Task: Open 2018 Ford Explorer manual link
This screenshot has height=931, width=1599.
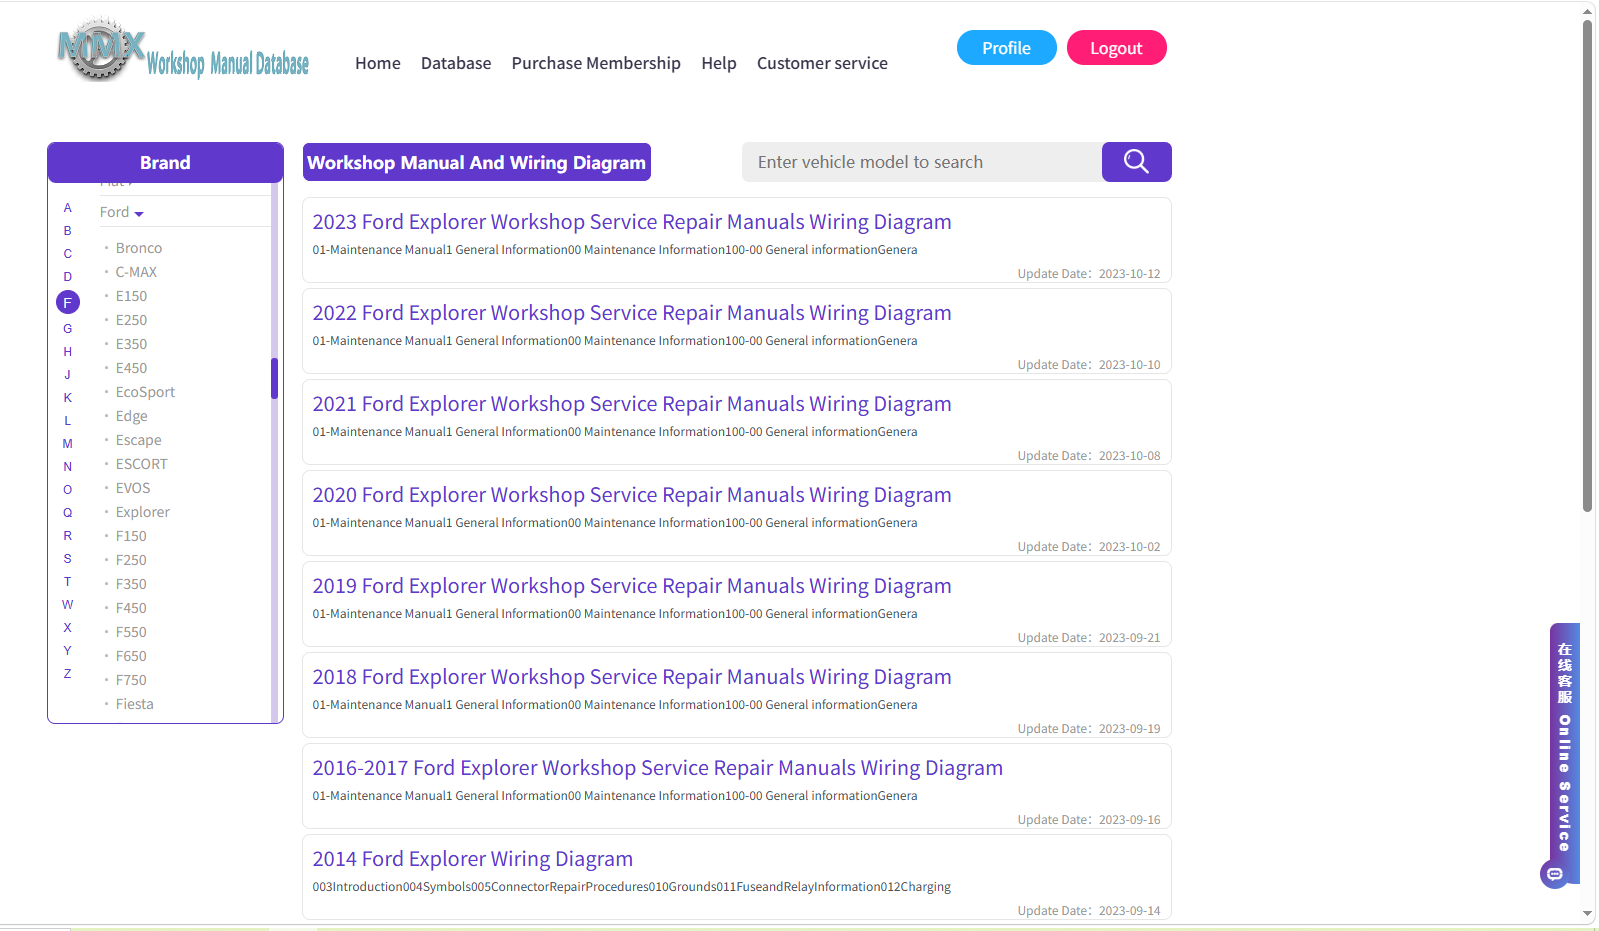Action: pyautogui.click(x=632, y=677)
